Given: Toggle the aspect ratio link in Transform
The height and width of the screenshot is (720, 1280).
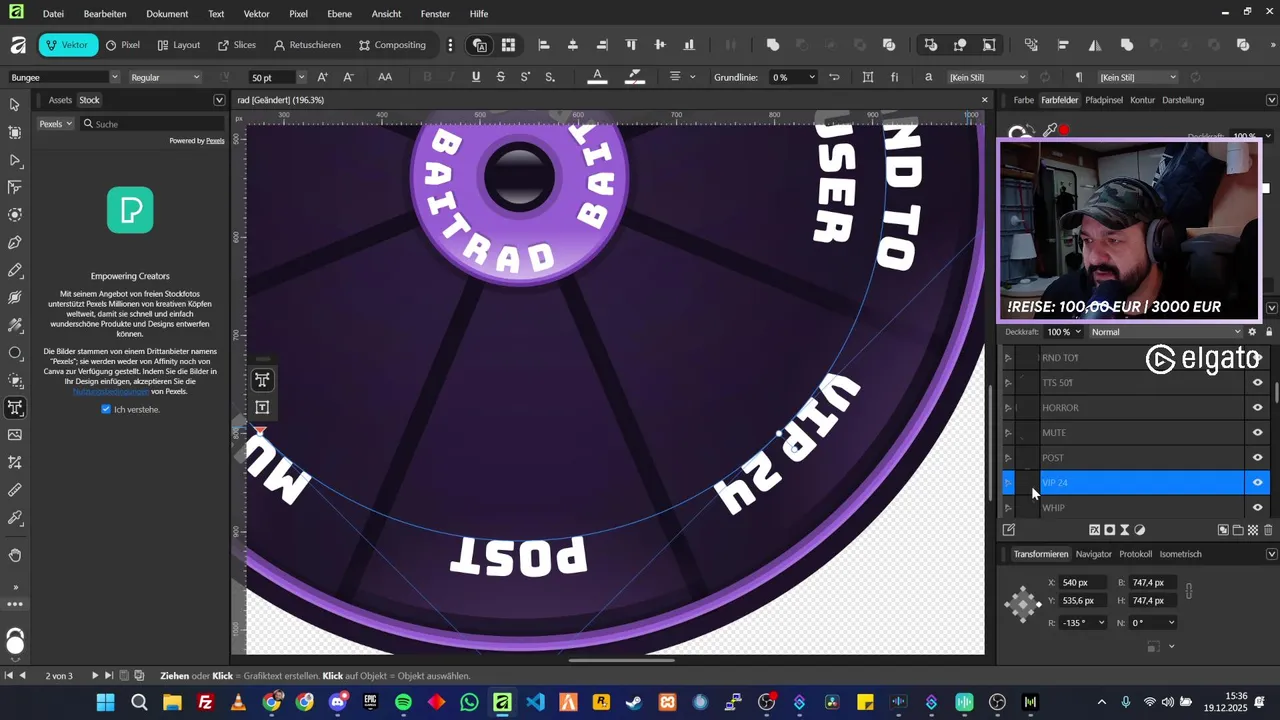Looking at the screenshot, I should 1188,591.
